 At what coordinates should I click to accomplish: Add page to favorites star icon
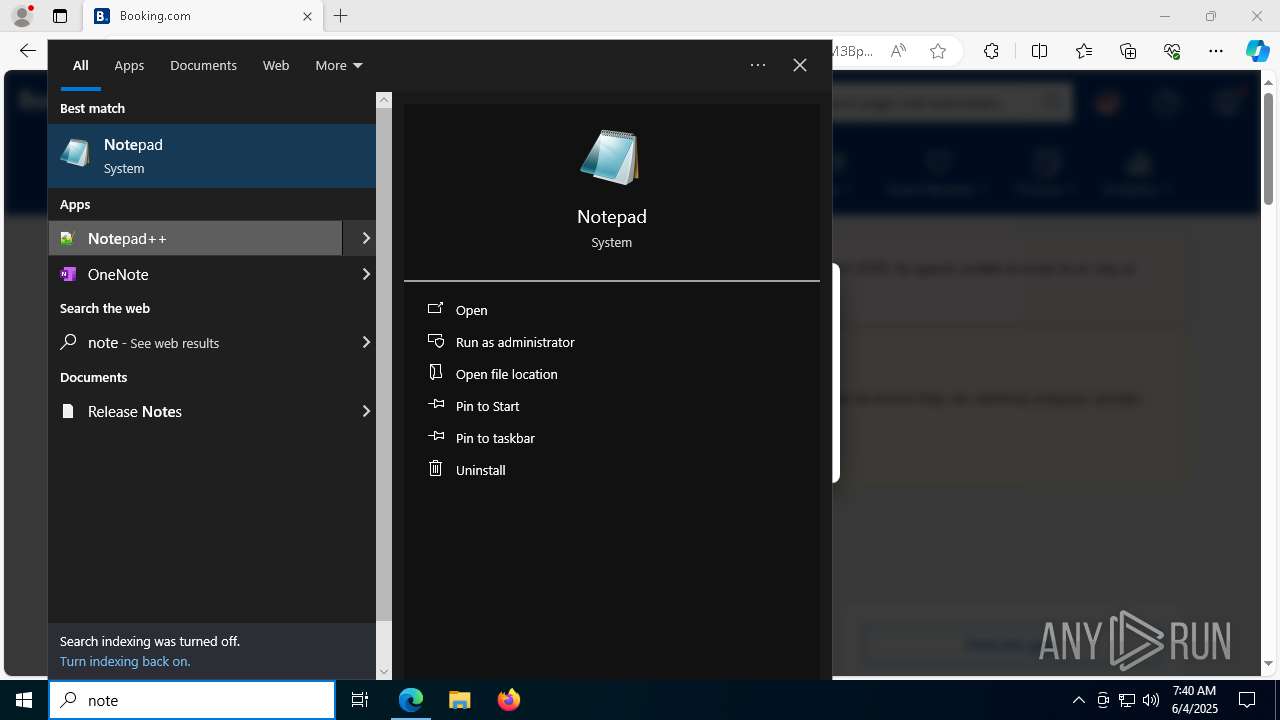coord(938,51)
